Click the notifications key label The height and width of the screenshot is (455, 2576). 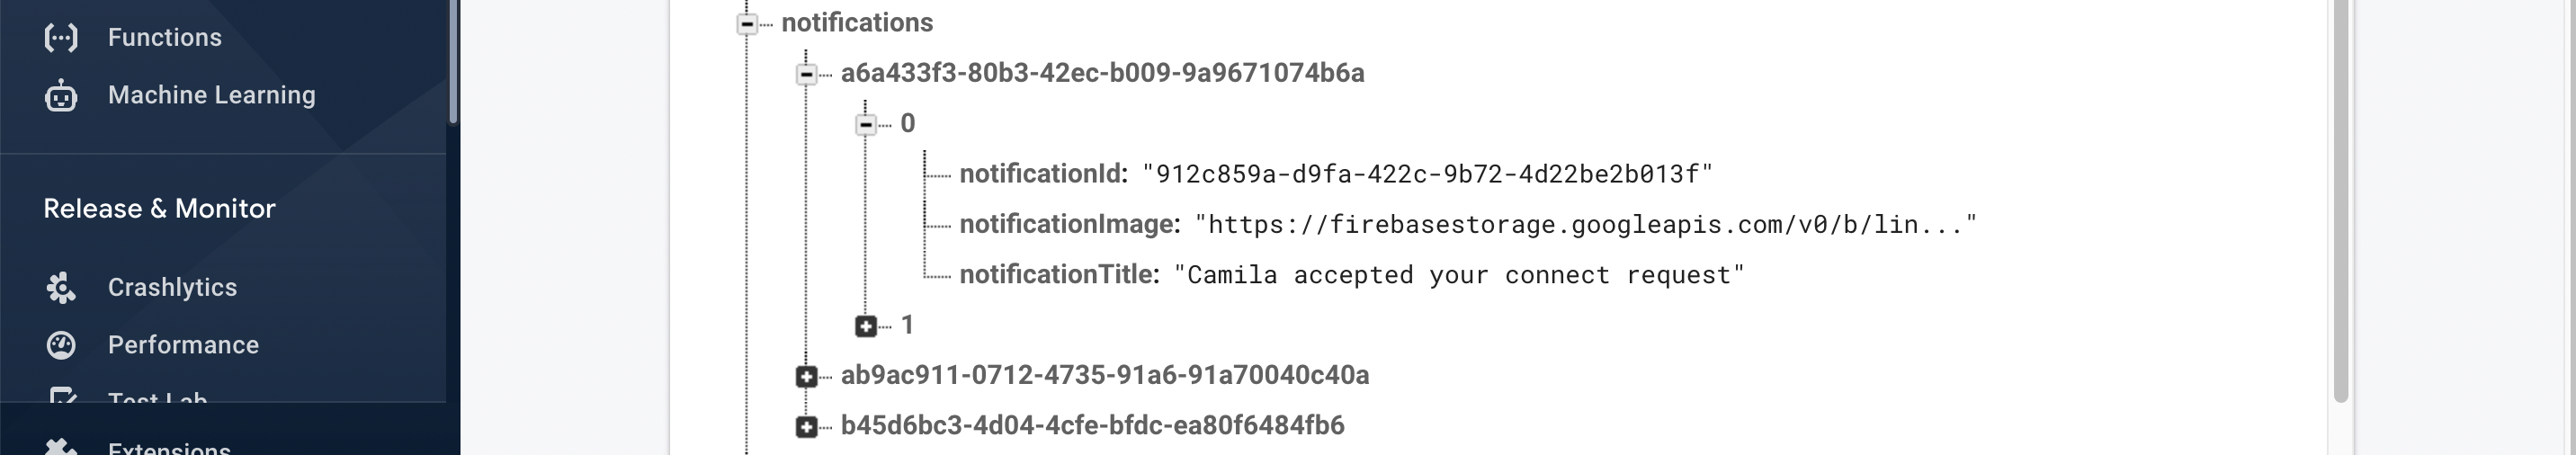pos(856,23)
